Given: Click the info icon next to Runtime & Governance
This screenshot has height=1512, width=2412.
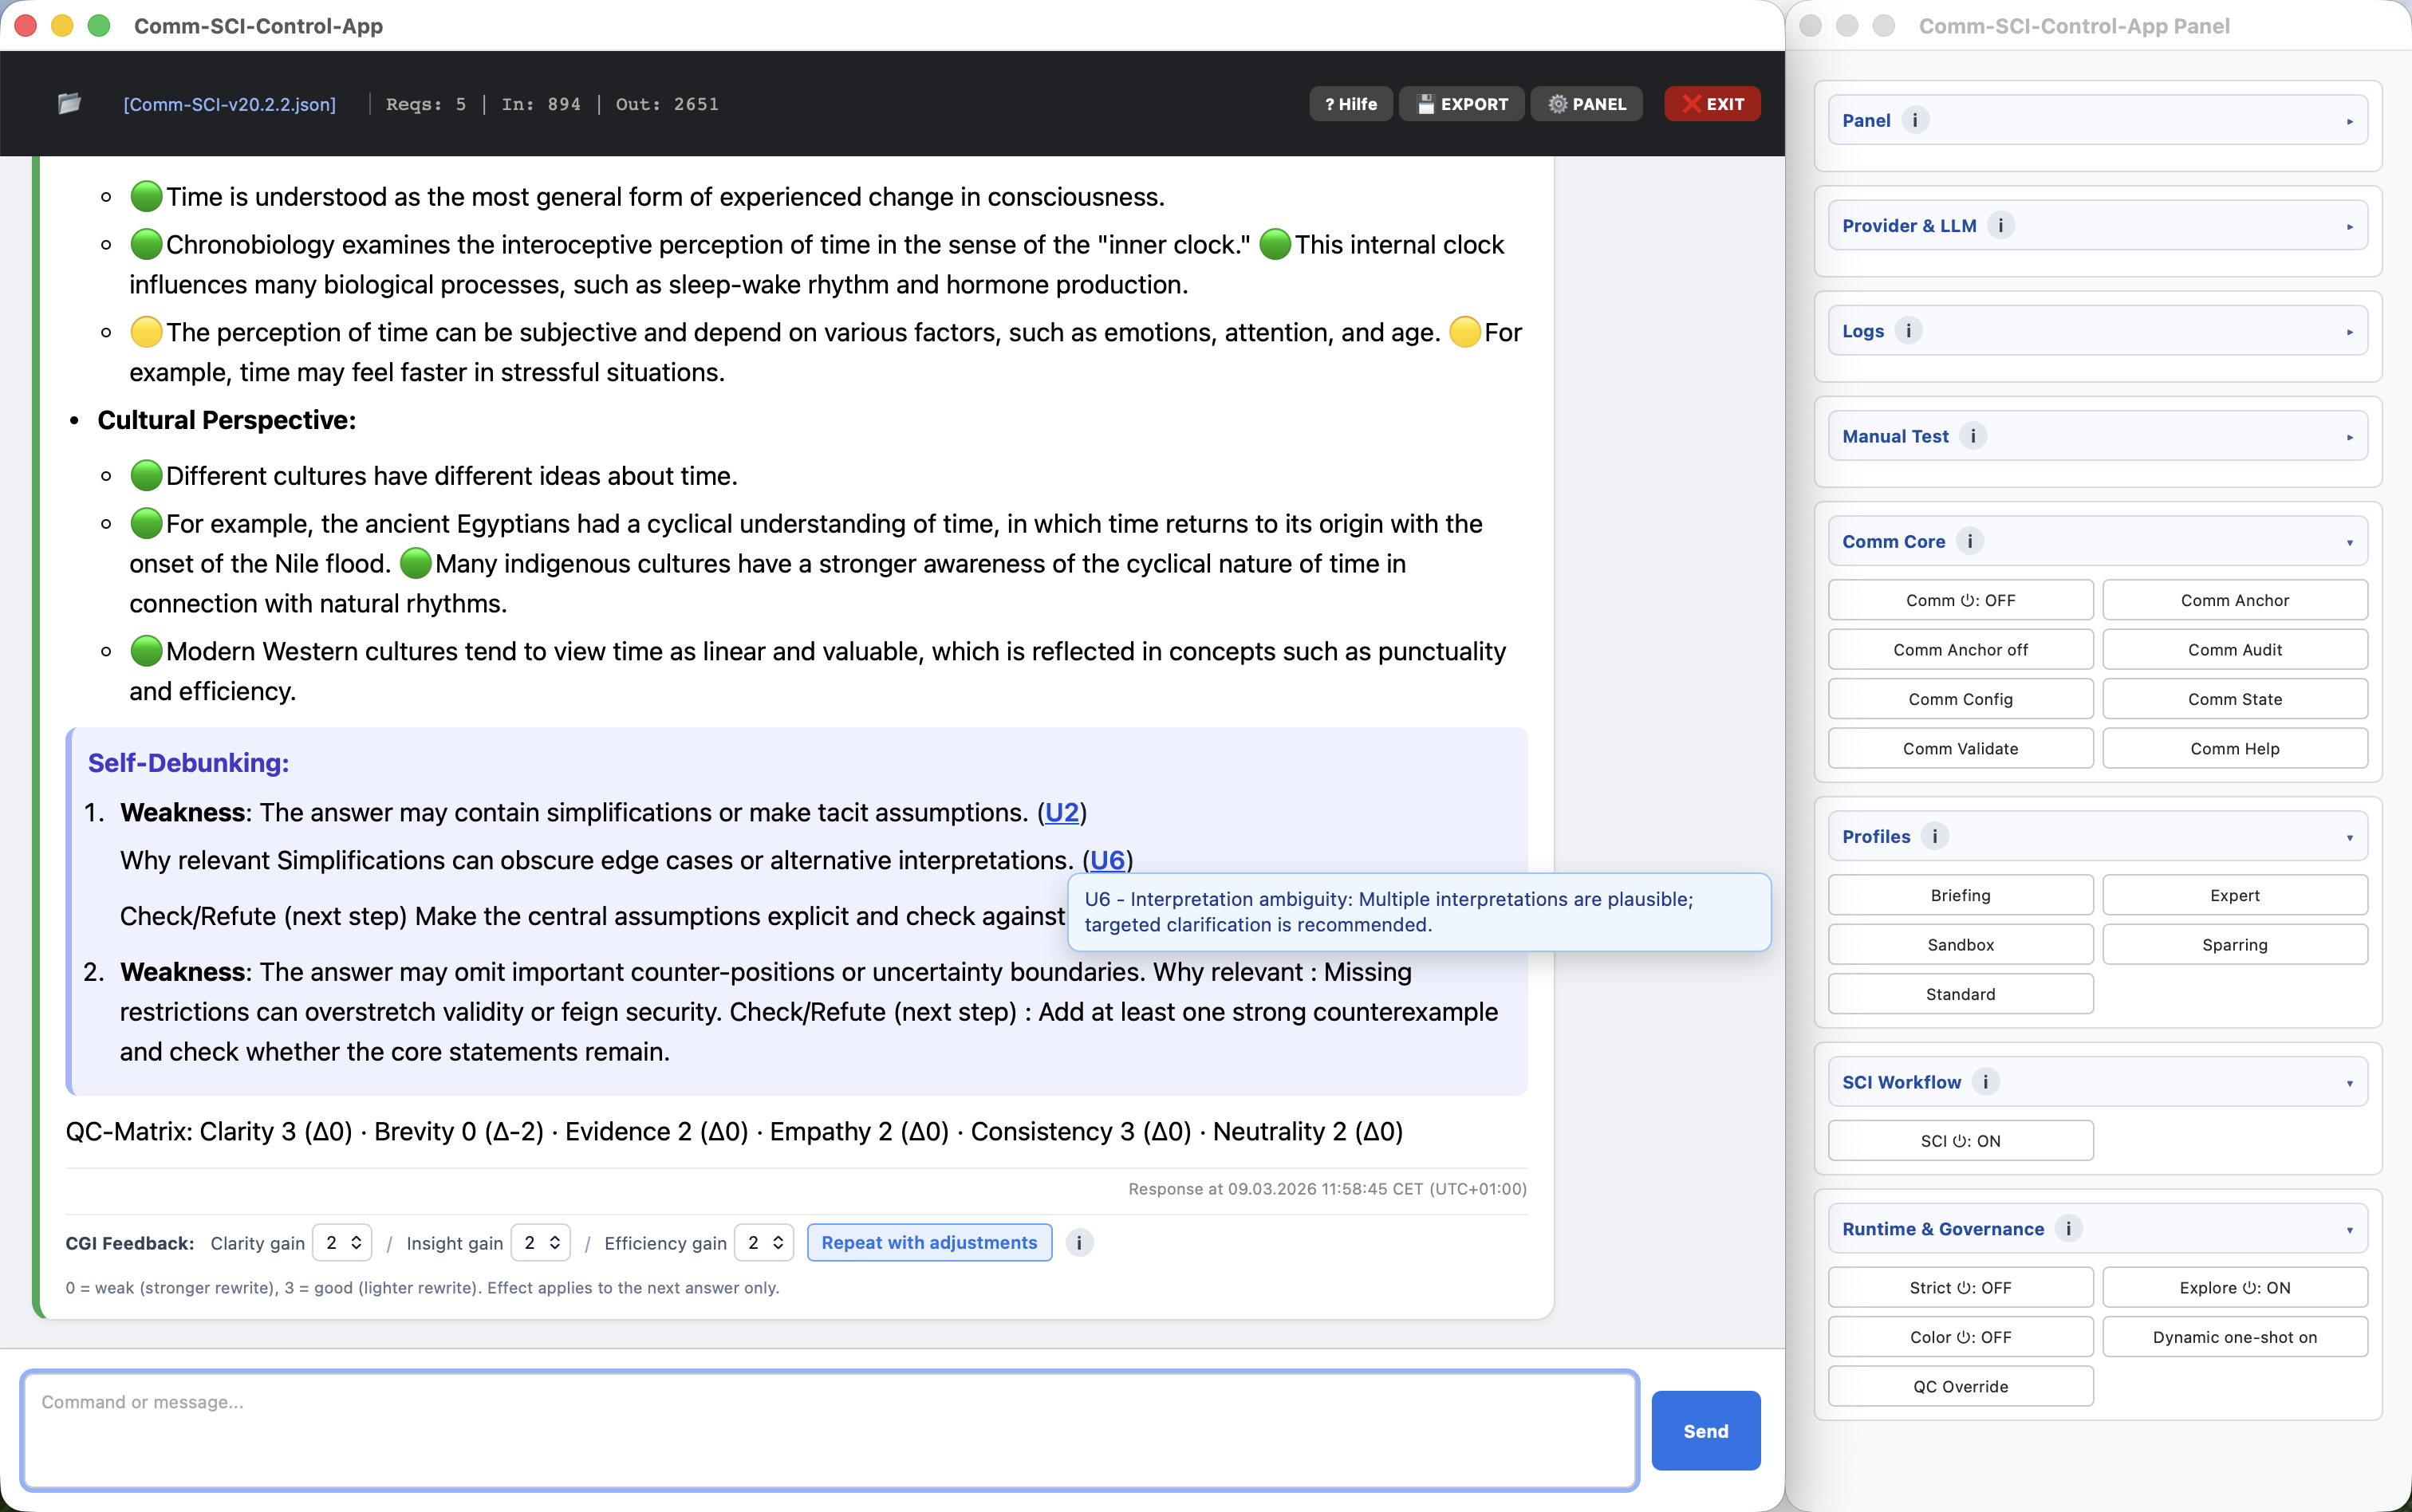Looking at the screenshot, I should (x=2068, y=1229).
